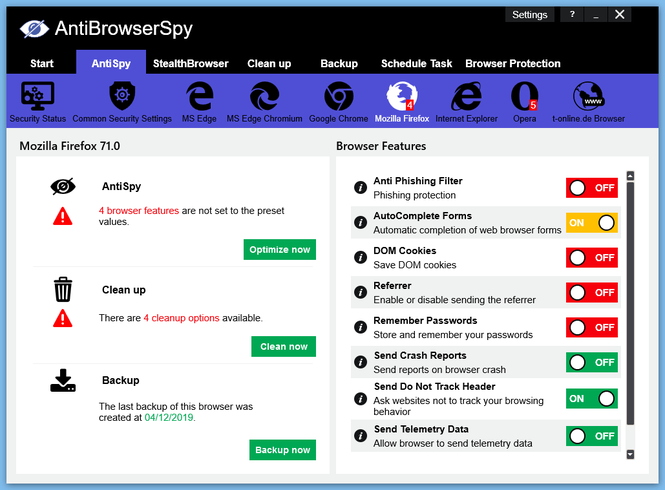Open the Browser Protection tab
Image resolution: width=665 pixels, height=490 pixels.
pyautogui.click(x=513, y=63)
